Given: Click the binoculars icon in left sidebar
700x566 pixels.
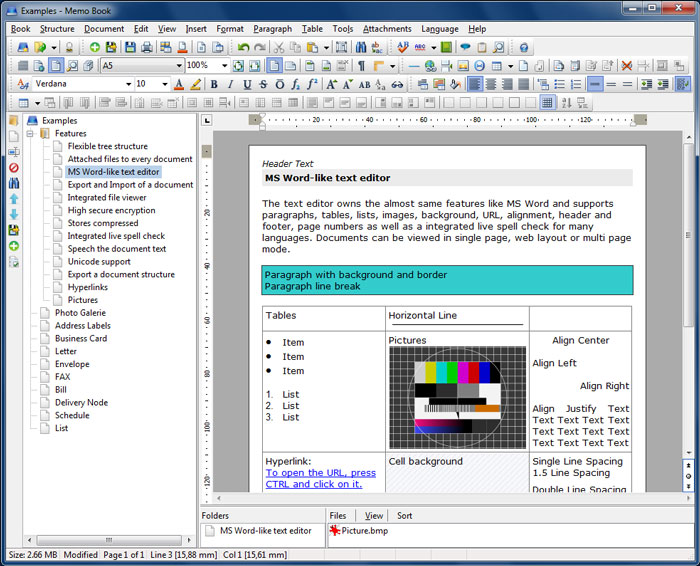Looking at the screenshot, I should pyautogui.click(x=14, y=183).
